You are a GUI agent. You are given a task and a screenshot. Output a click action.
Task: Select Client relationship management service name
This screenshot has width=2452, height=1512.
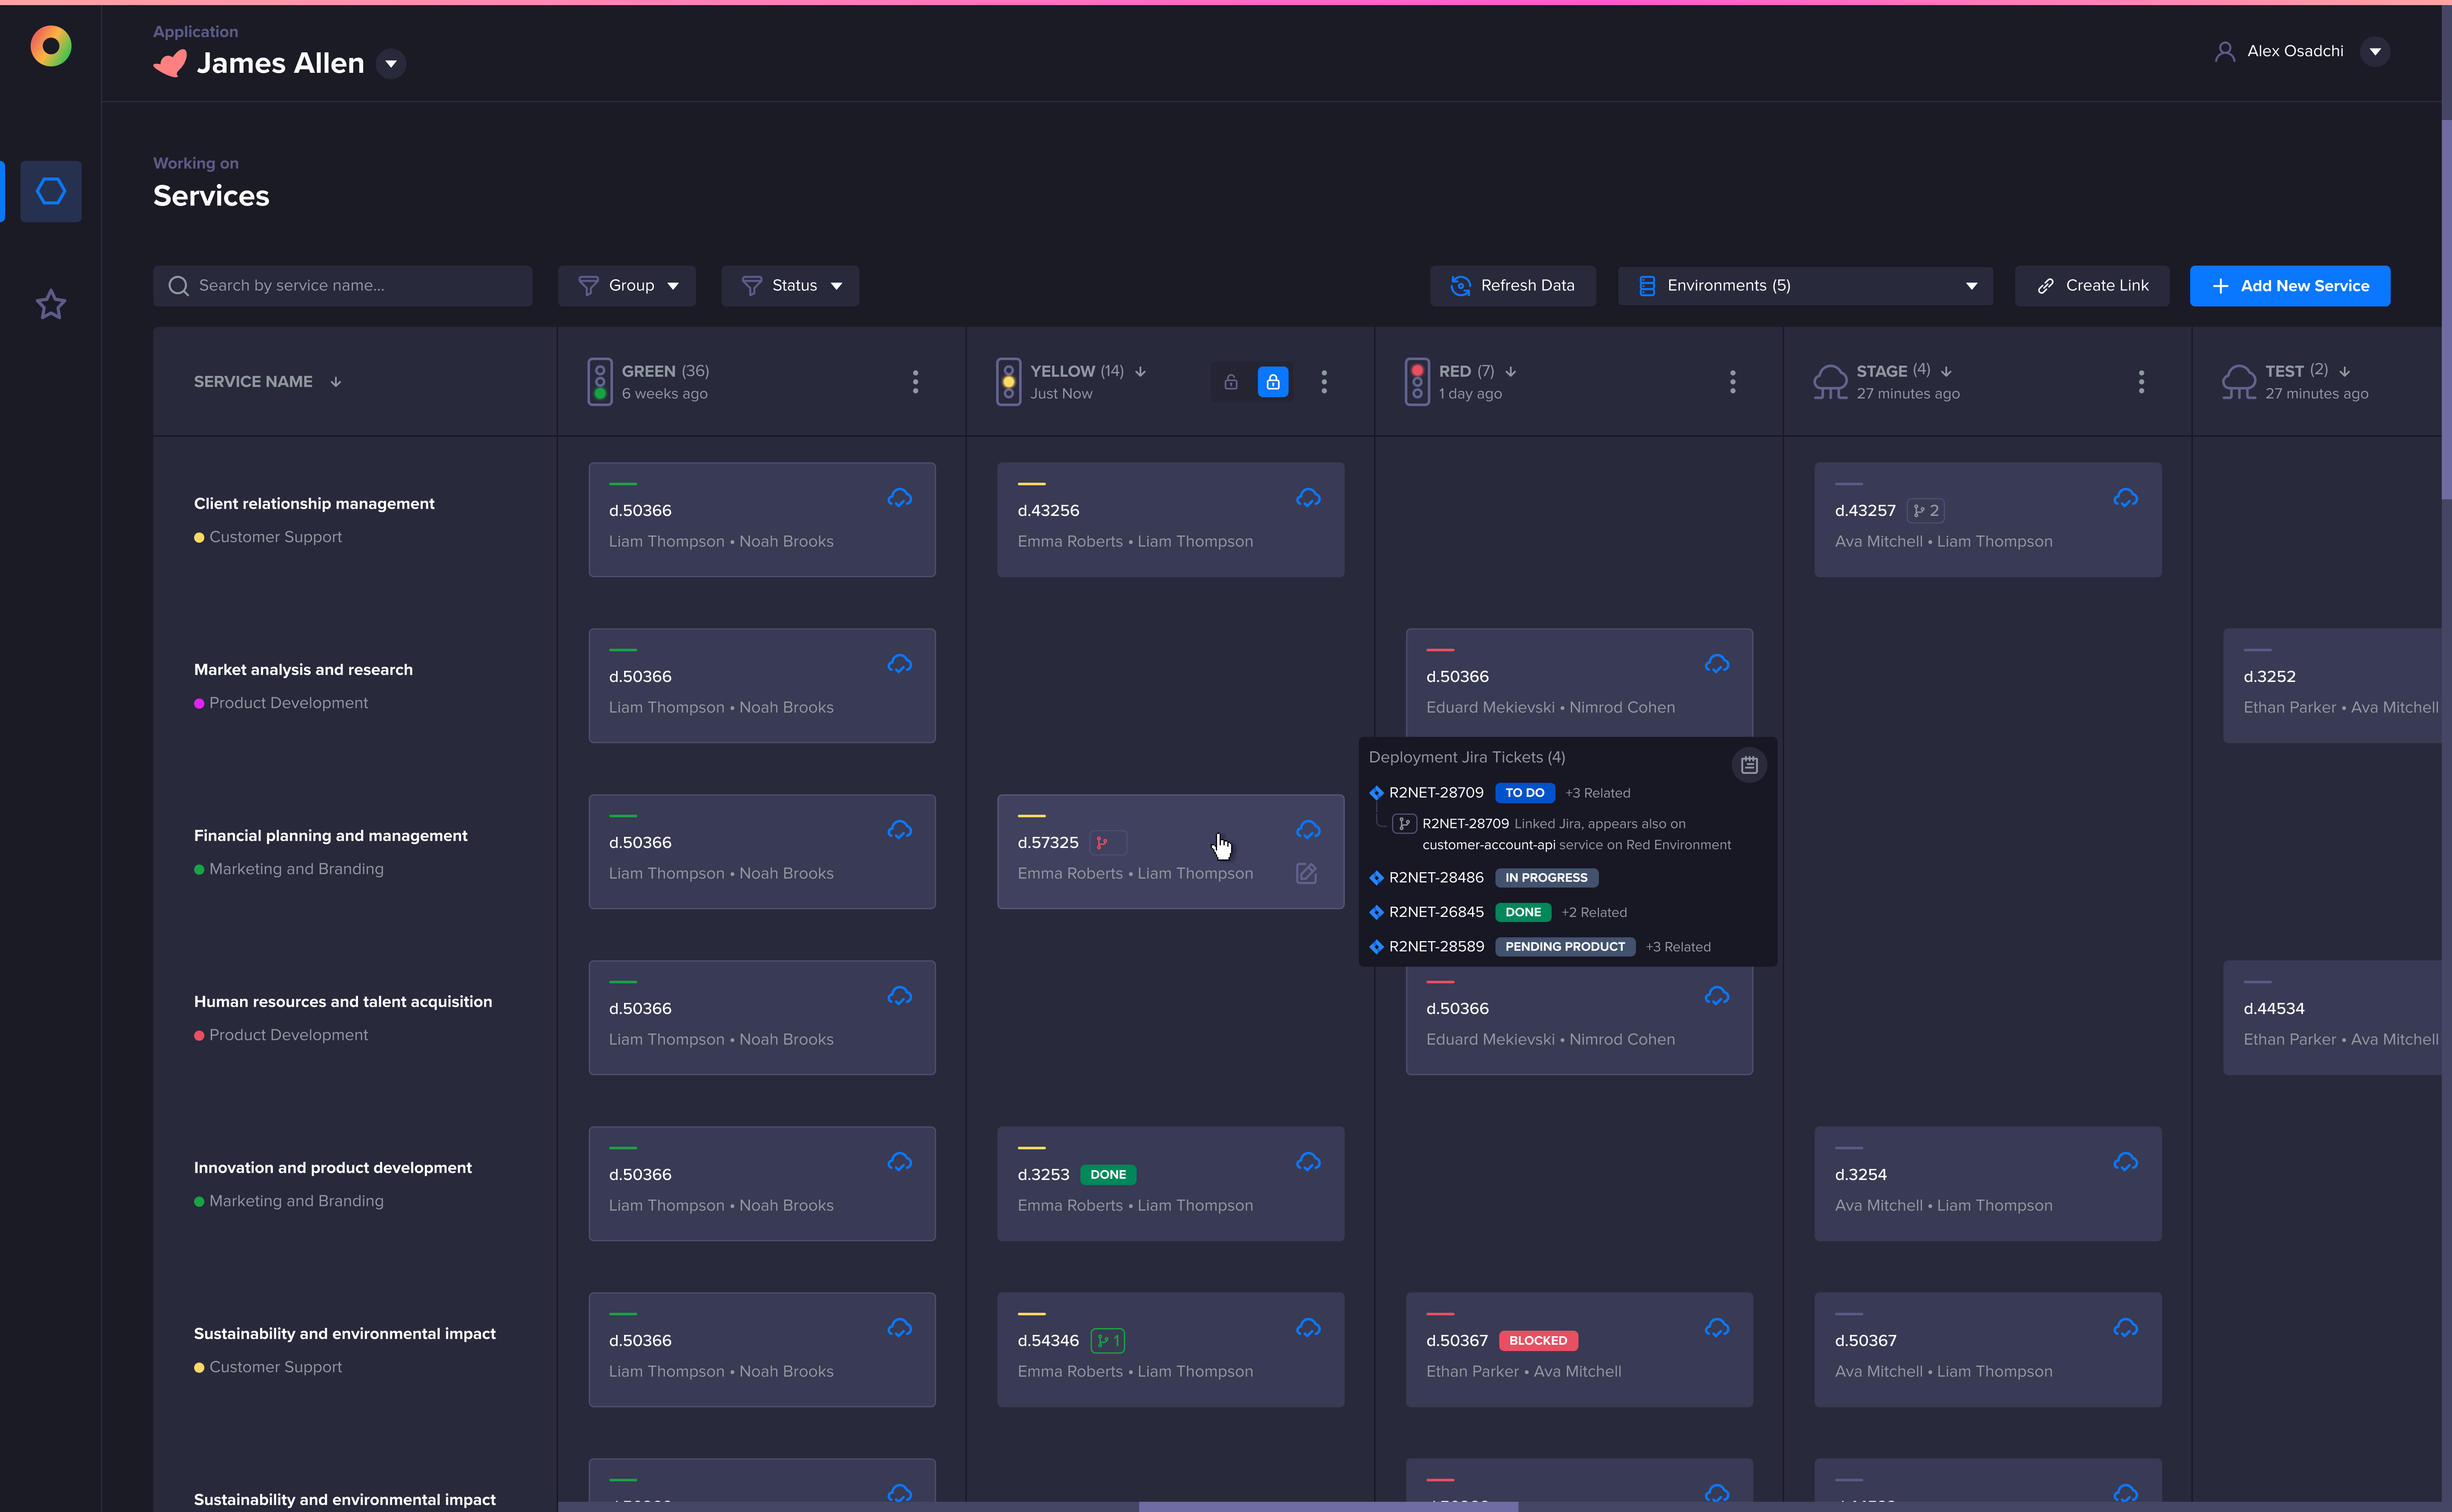314,503
